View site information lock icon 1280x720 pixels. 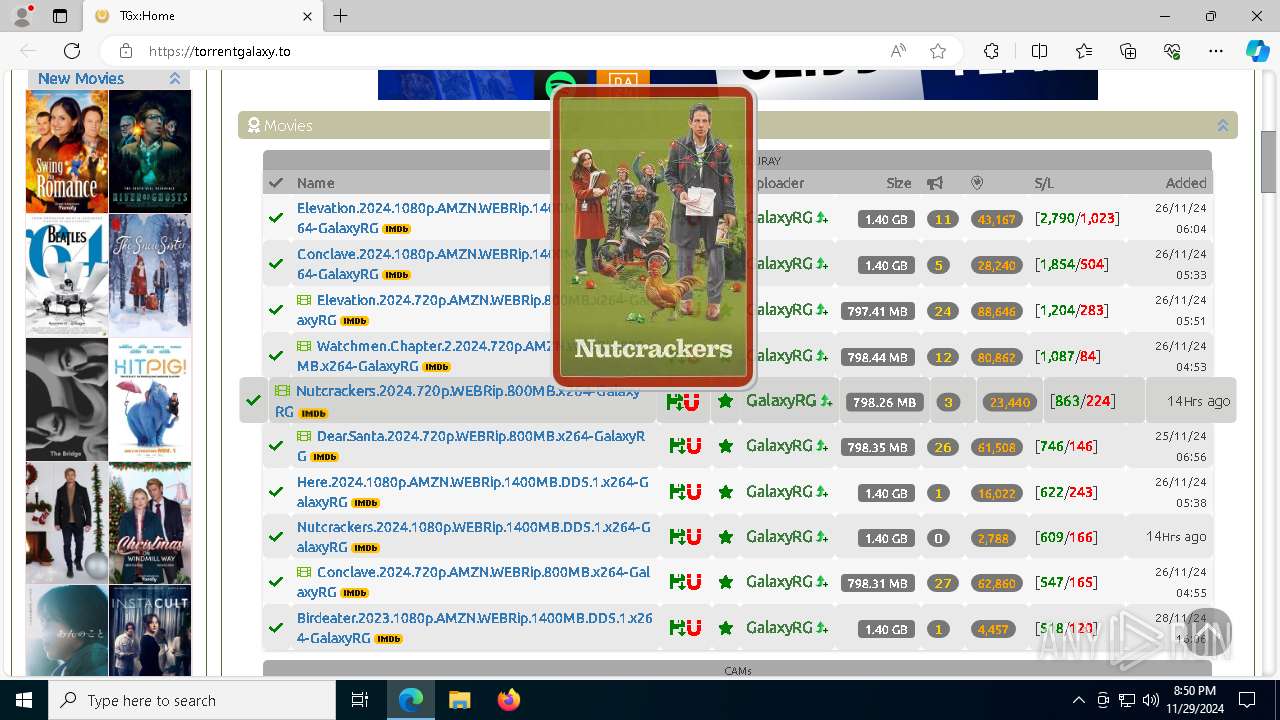pyautogui.click(x=126, y=51)
